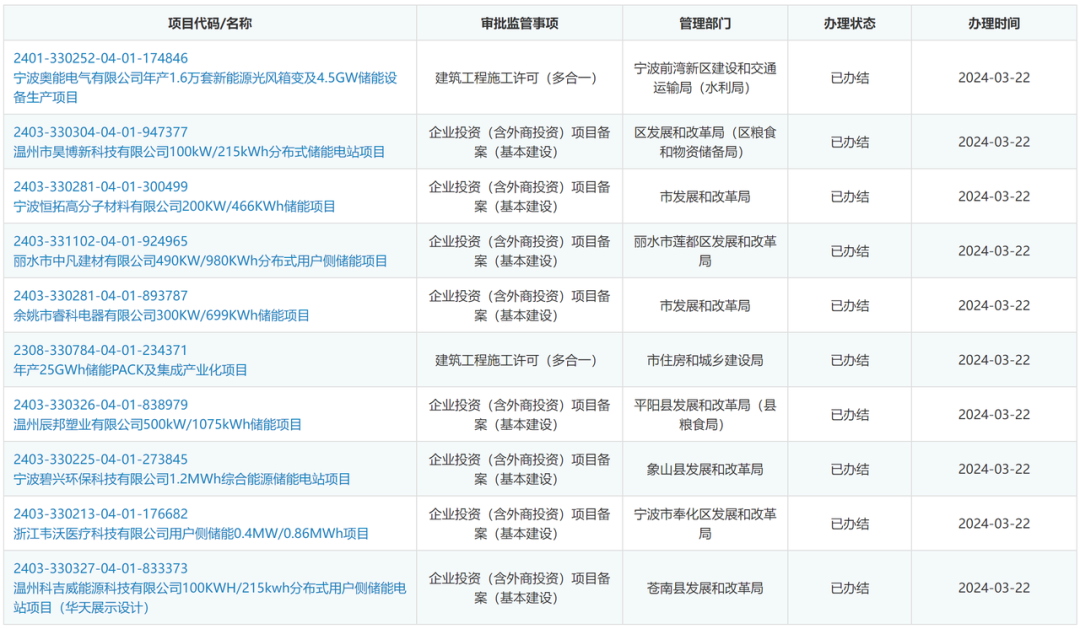This screenshot has height=629, width=1080.
Task: Open project link 宁波奥能电气有限公司 新能源光风箱变
Action: point(205,78)
